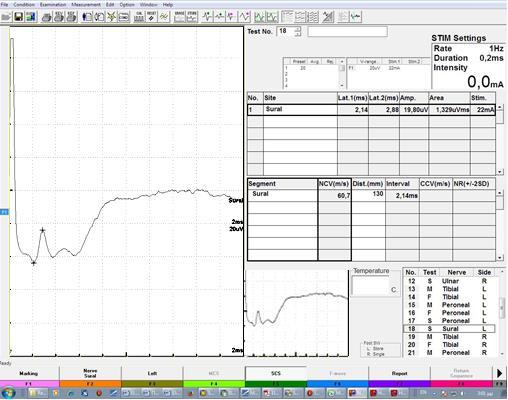508x400 pixels.
Task: Open the Help menu
Action: 168,5
